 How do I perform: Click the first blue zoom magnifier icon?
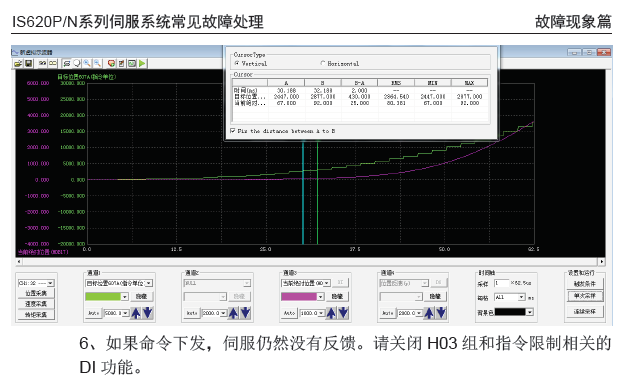tap(87, 63)
